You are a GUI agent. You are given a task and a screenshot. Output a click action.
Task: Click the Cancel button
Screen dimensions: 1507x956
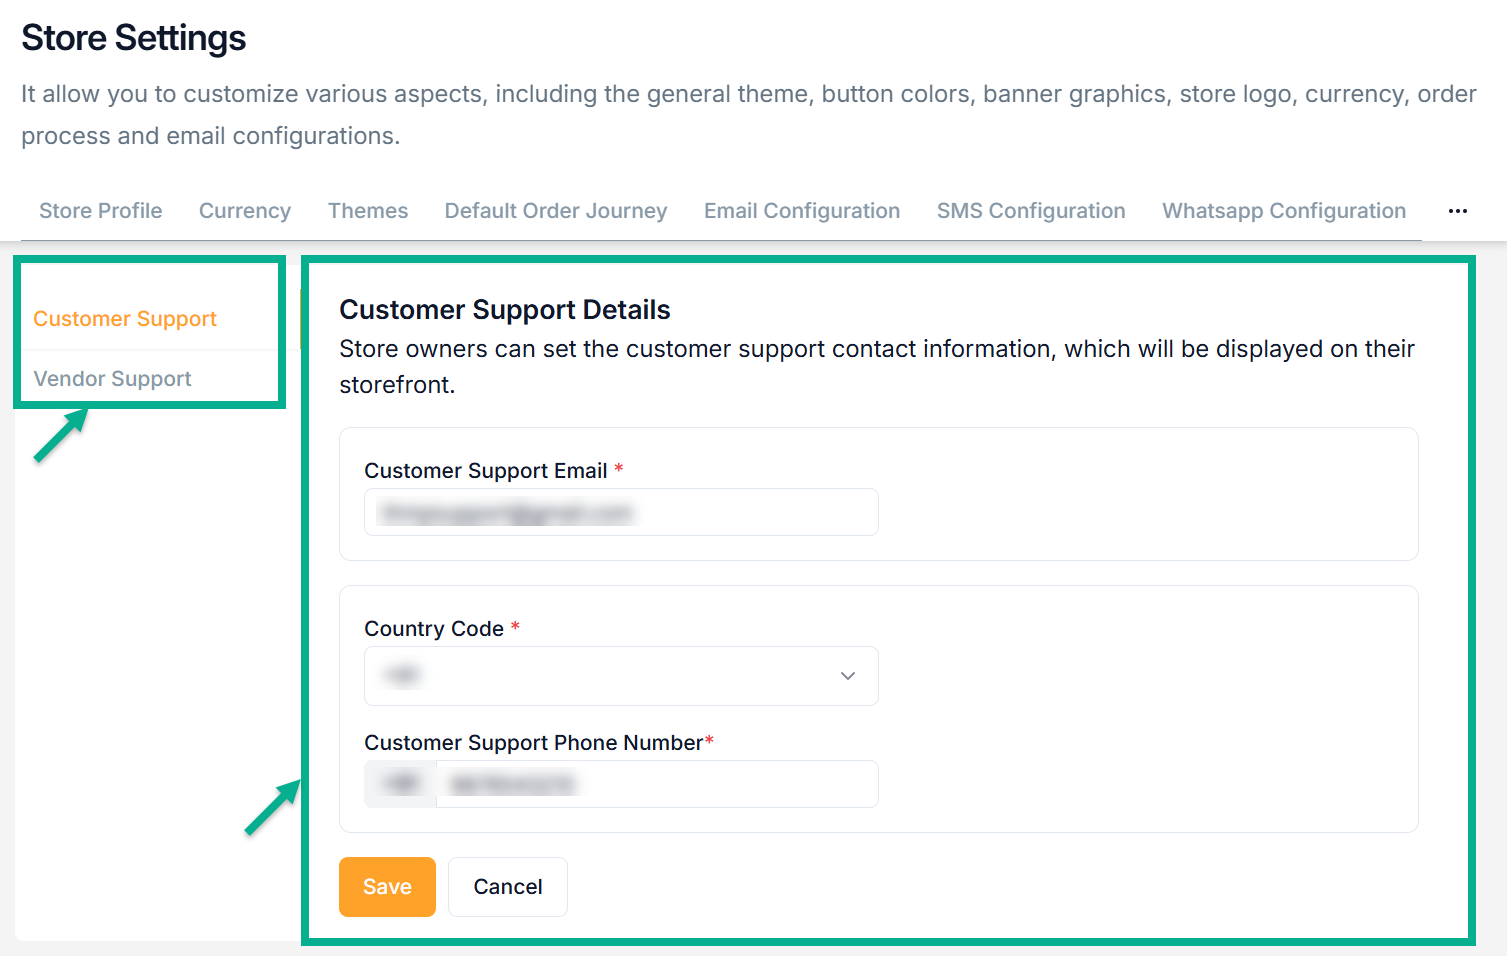(507, 887)
